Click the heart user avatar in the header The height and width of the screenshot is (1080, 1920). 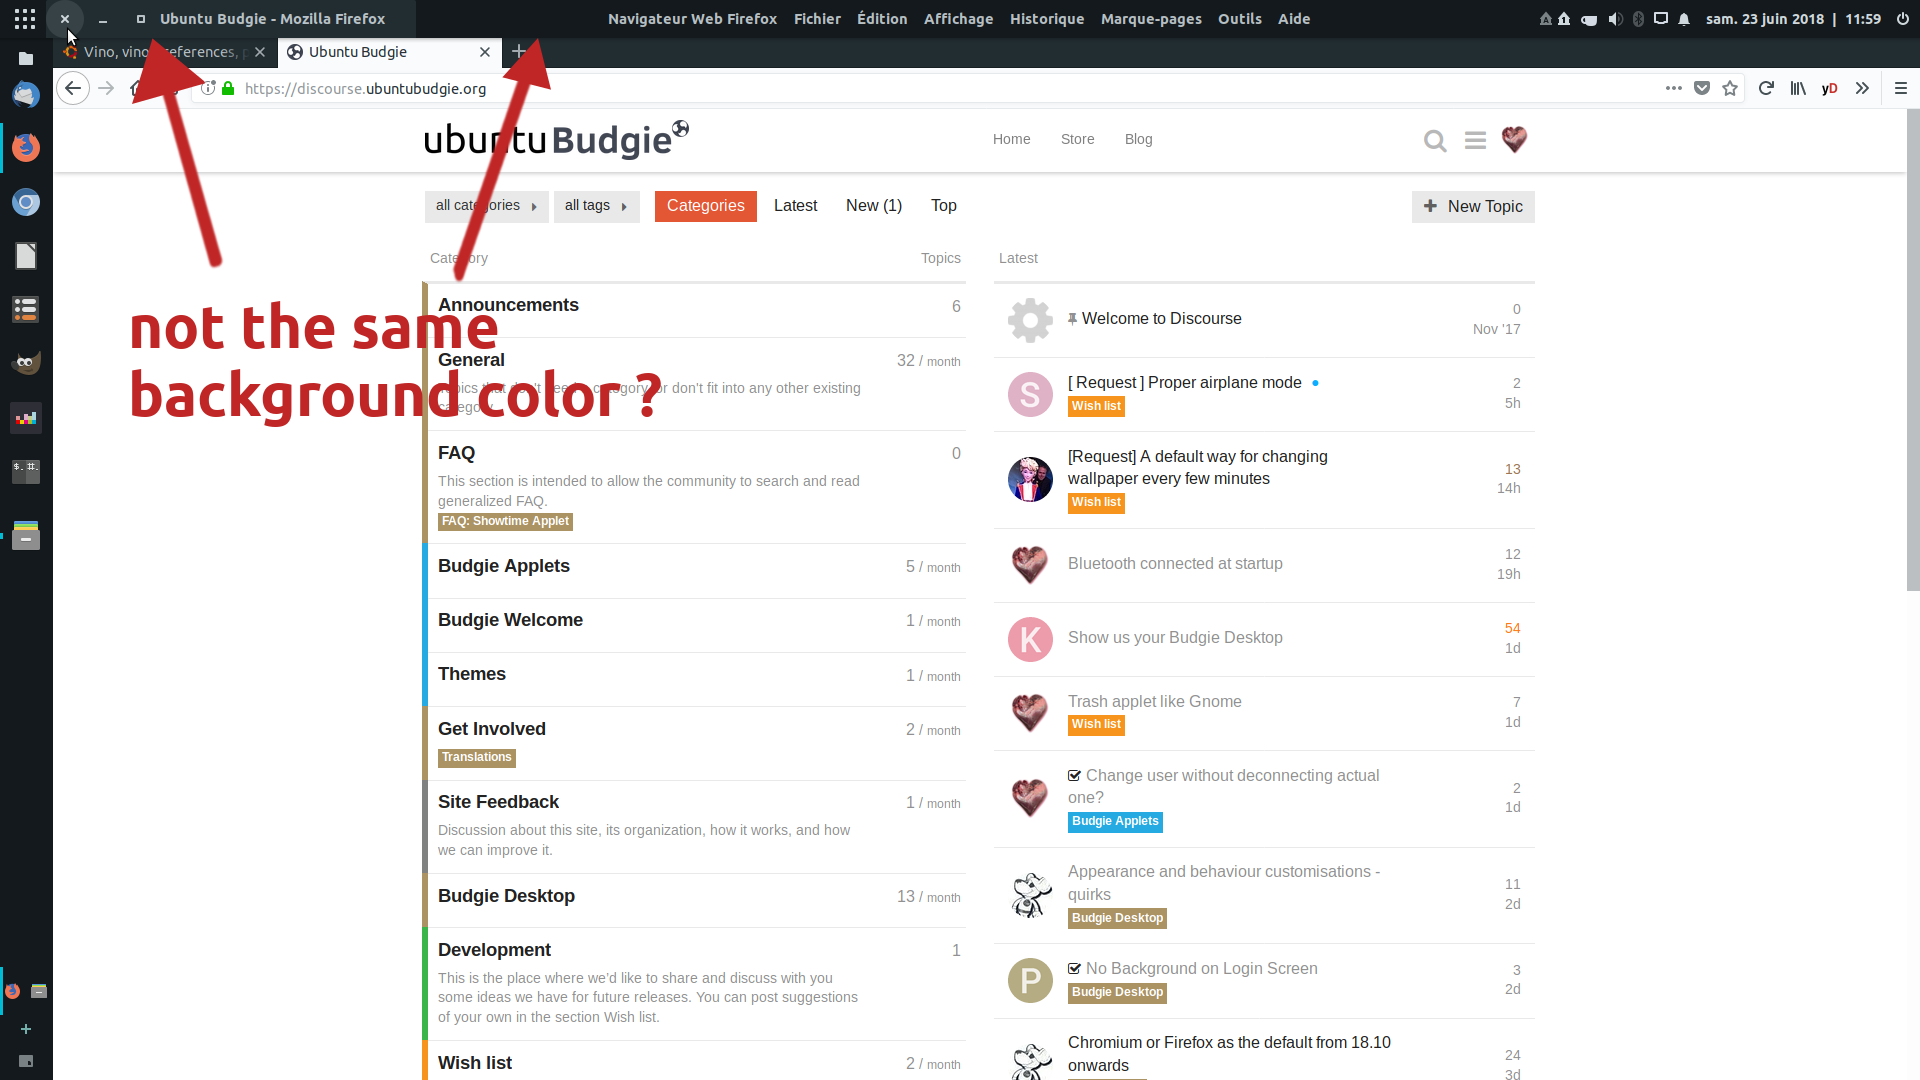1514,139
